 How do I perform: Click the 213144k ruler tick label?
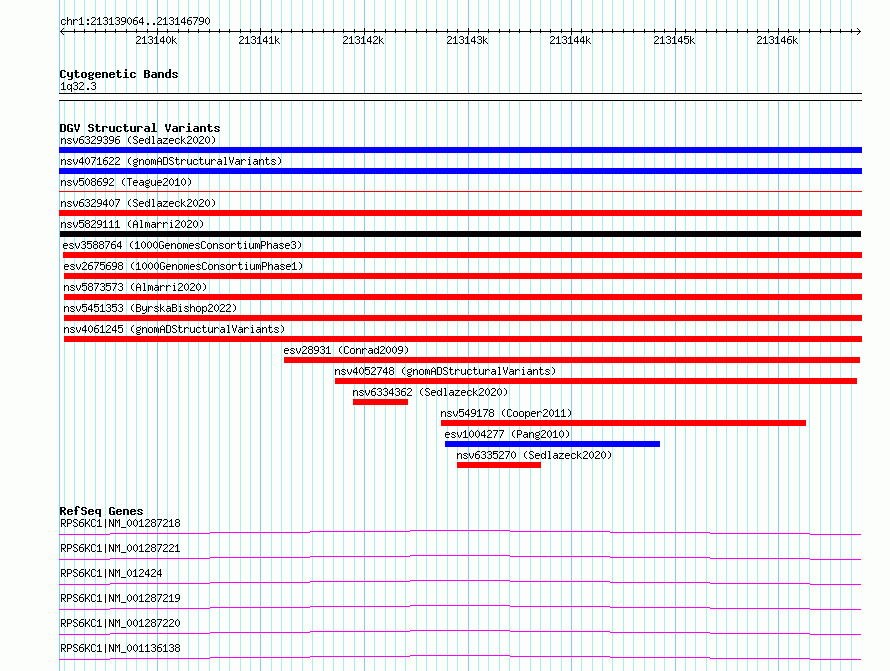click(x=570, y=40)
